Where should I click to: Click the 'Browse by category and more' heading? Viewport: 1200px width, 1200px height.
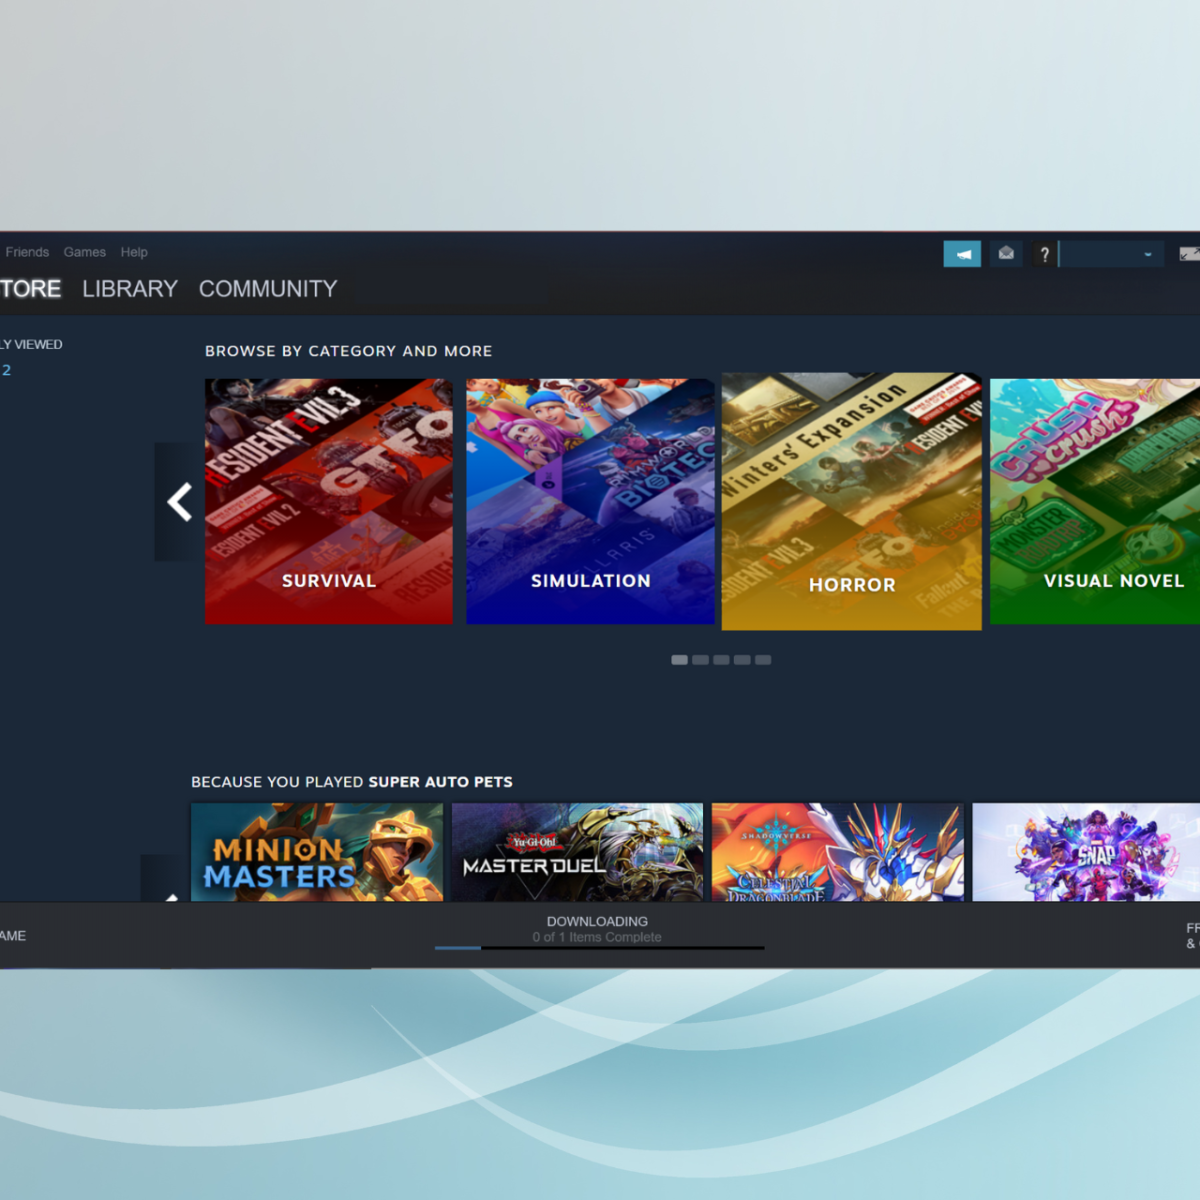(348, 351)
